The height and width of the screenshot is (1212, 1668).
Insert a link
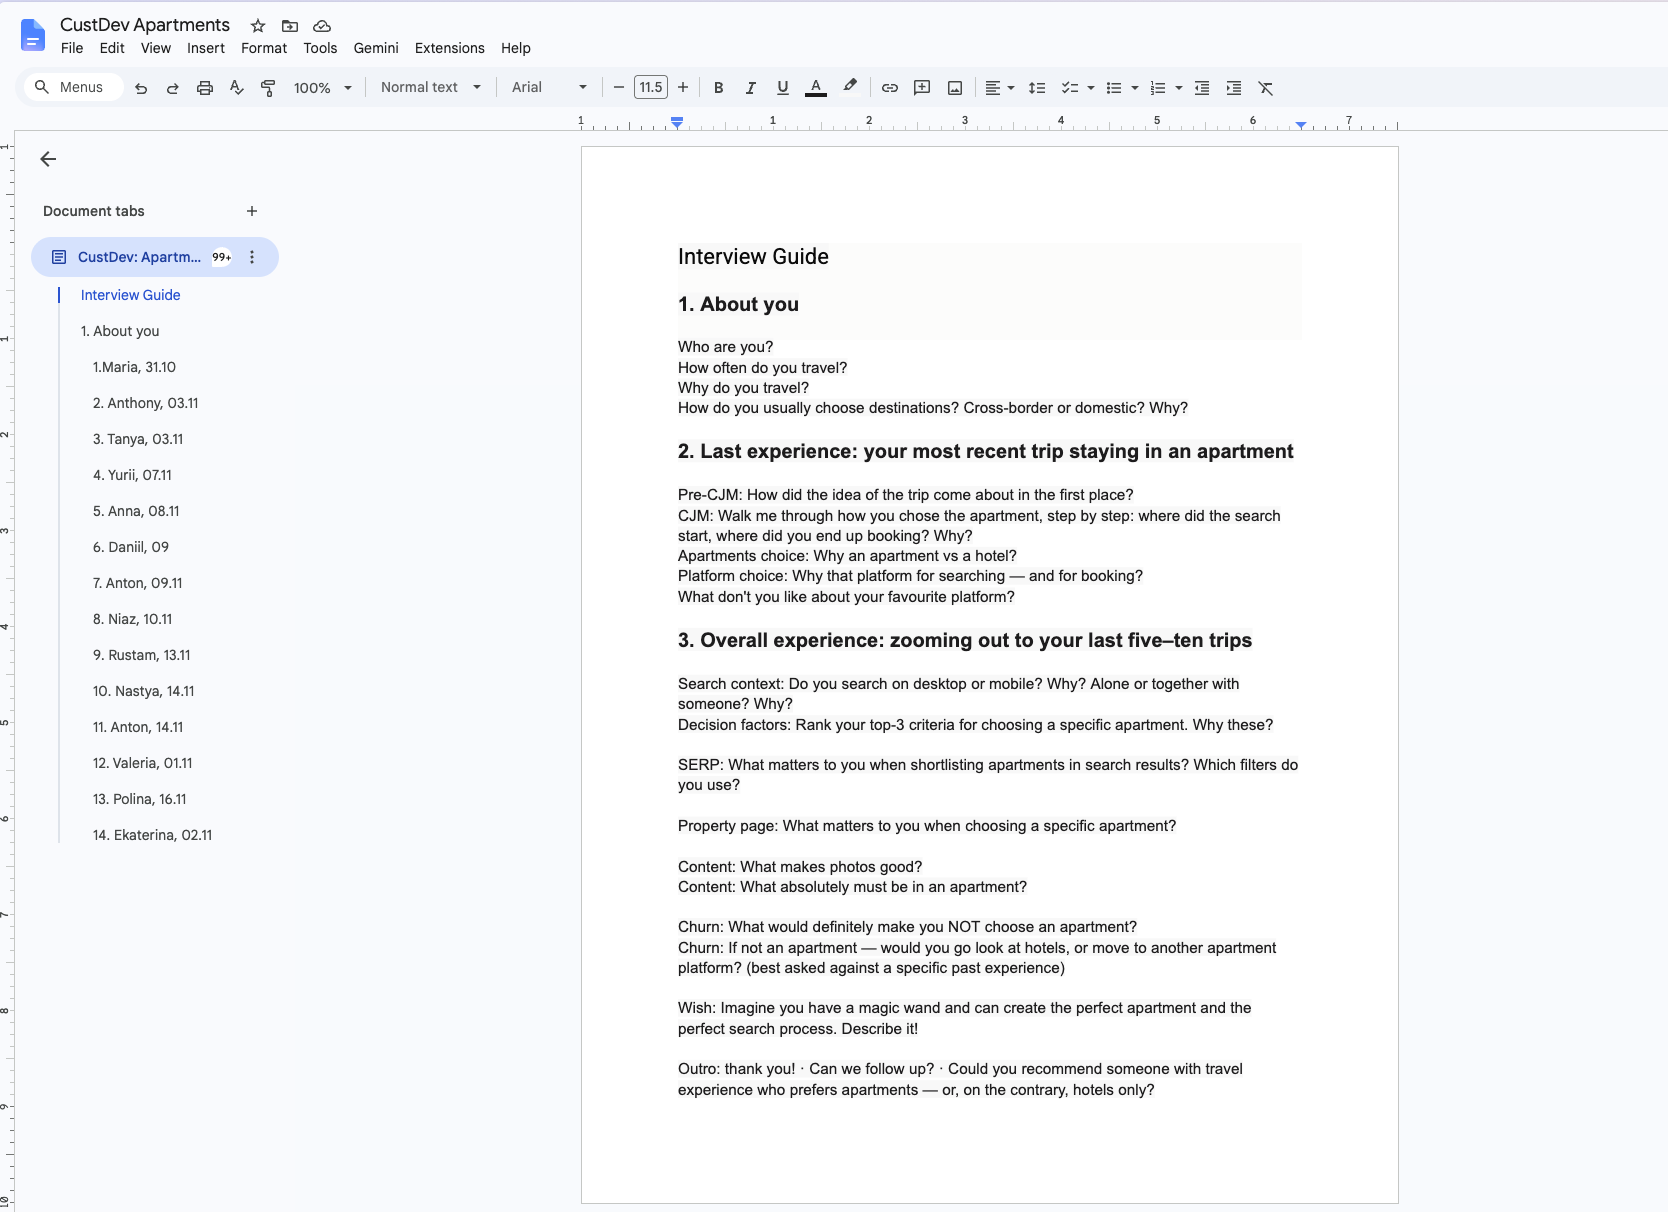pos(890,88)
